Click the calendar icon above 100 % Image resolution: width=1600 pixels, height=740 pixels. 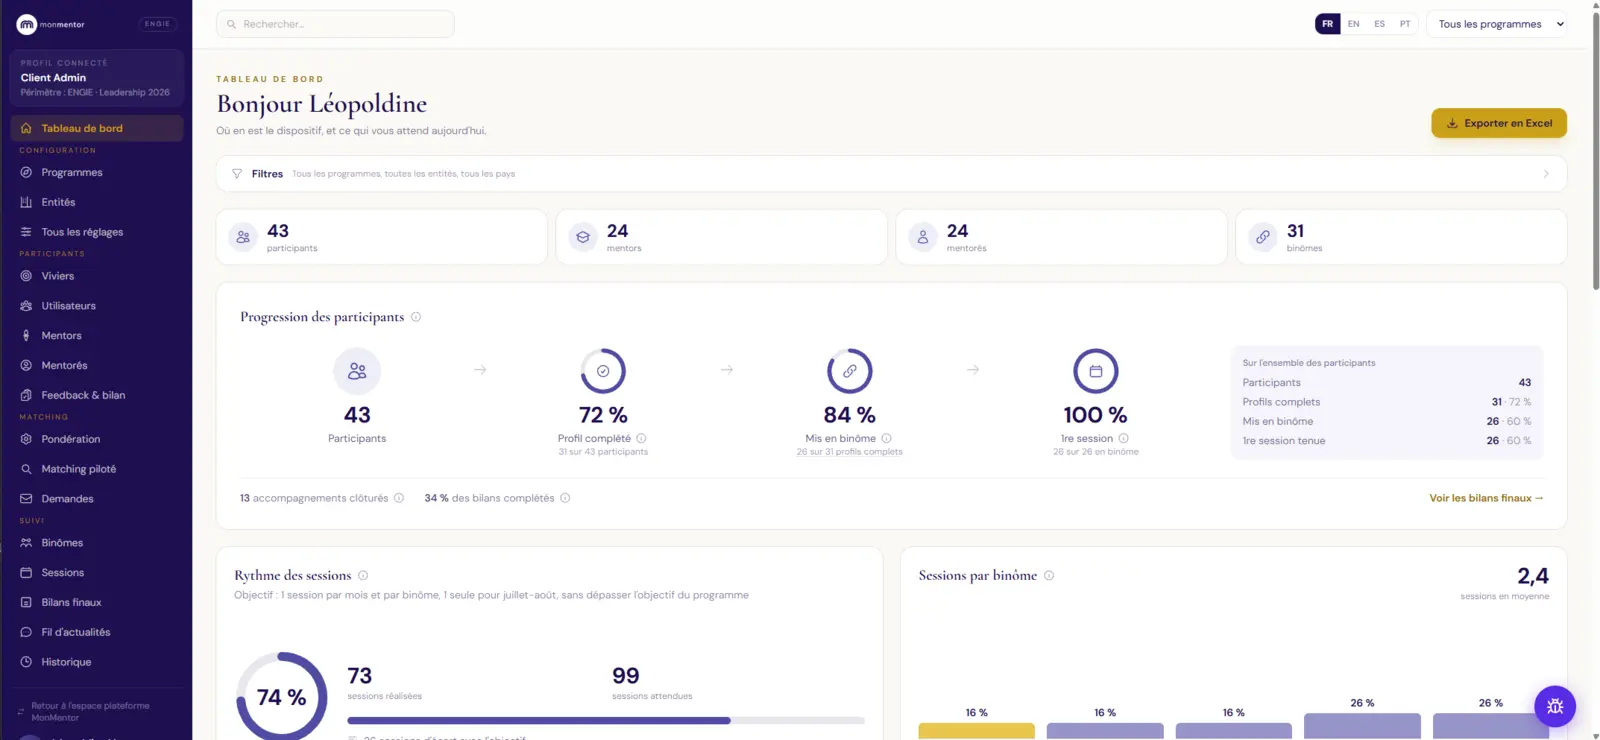point(1096,371)
